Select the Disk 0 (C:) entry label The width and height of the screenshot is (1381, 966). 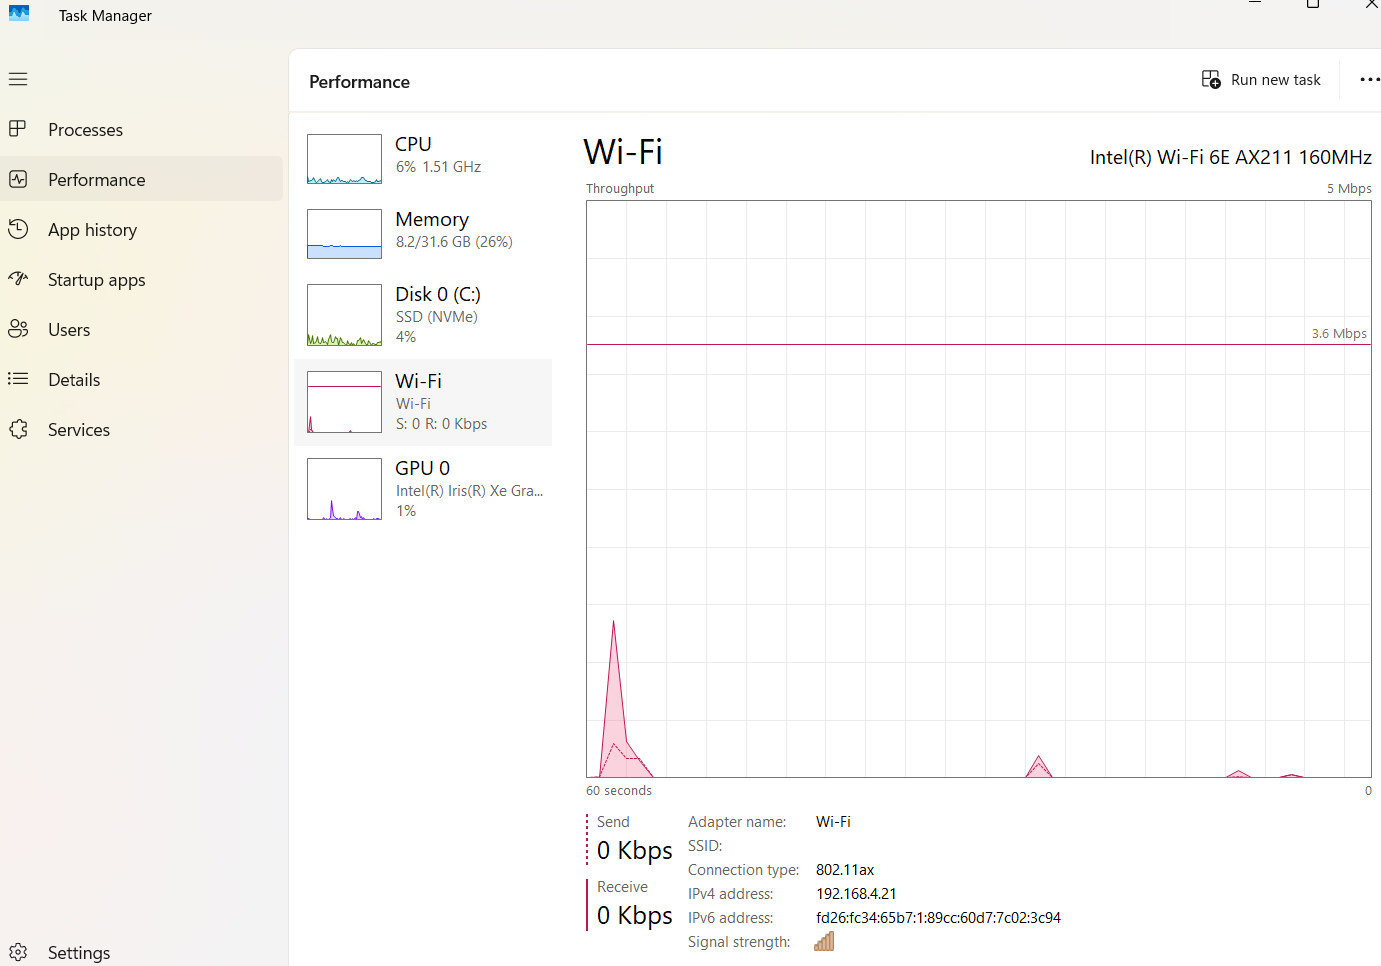438,294
